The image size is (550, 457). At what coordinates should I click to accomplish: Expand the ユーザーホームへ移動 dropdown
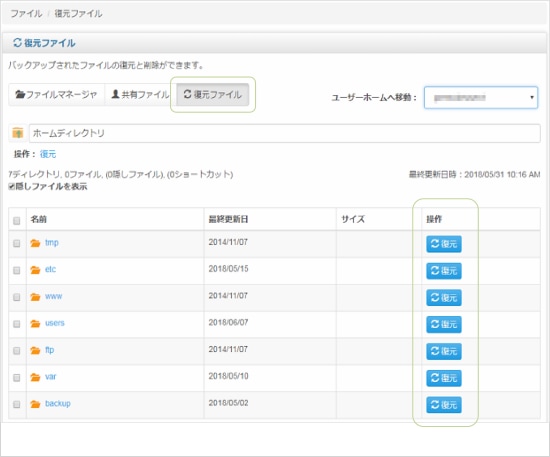481,98
